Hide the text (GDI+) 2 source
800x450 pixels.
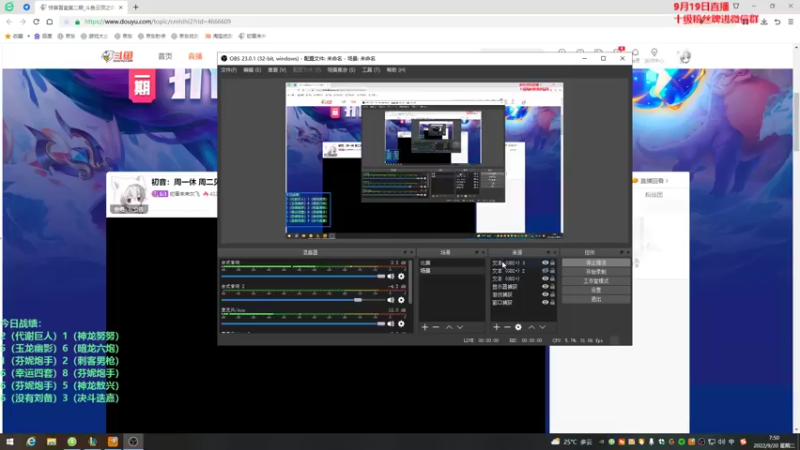[x=545, y=271]
